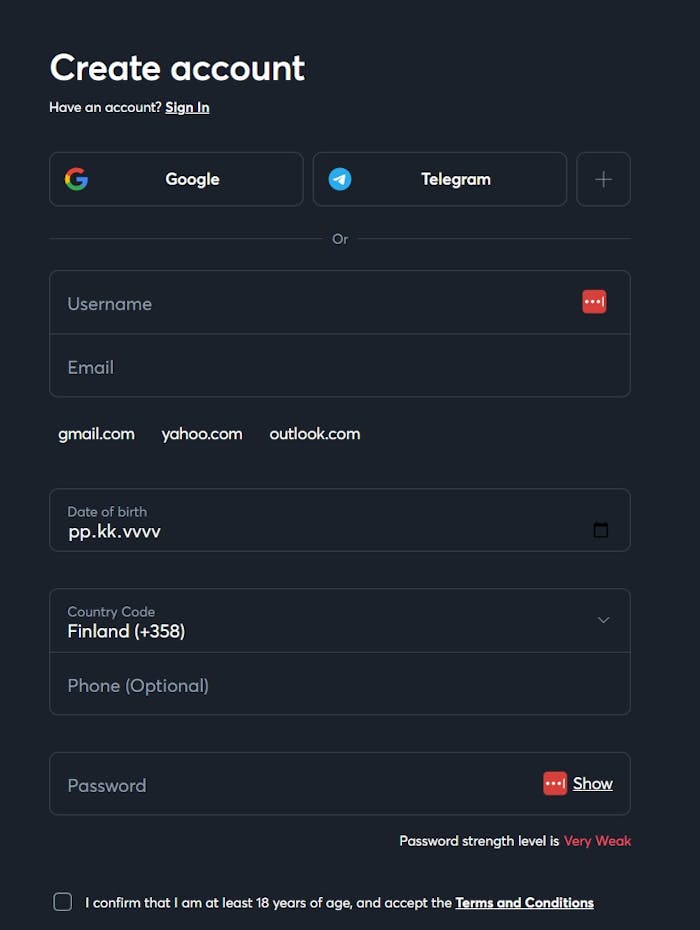Screen dimensions: 700x930
Task: Check the 18 years age confirmation box
Action: pyautogui.click(x=62, y=902)
